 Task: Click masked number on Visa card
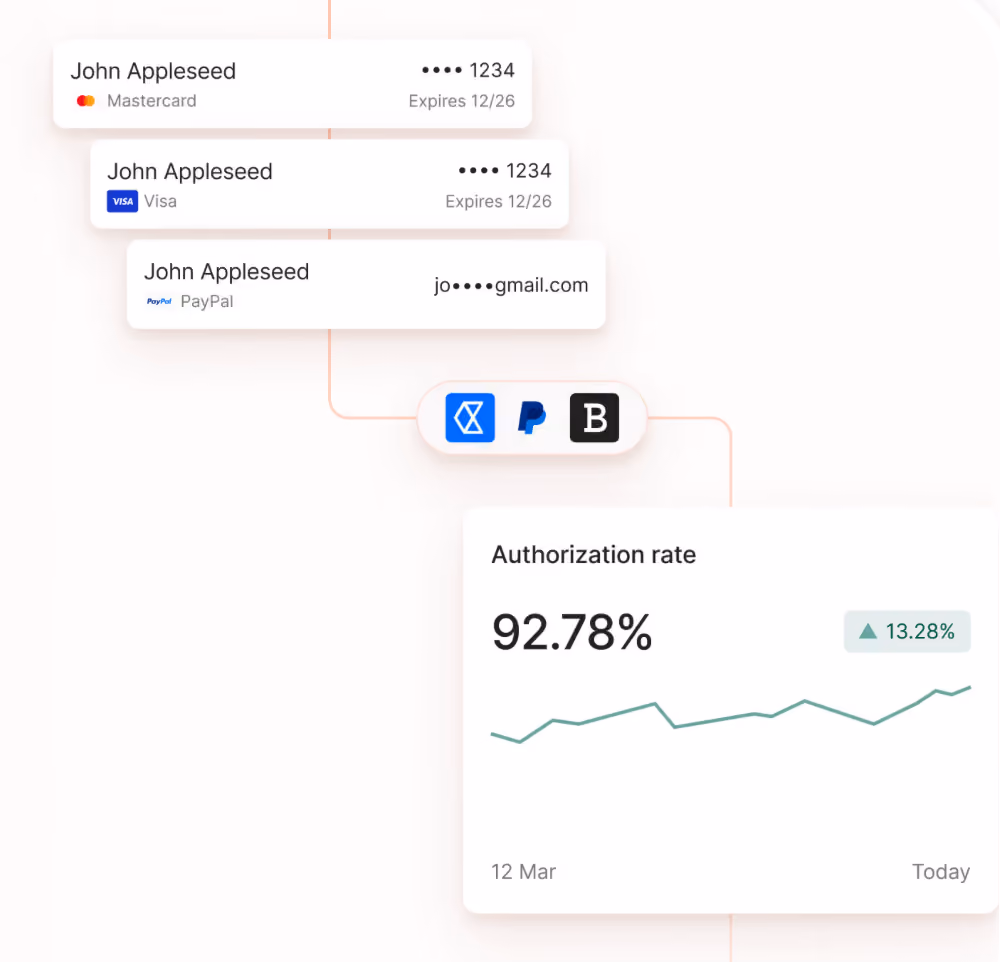coord(505,170)
